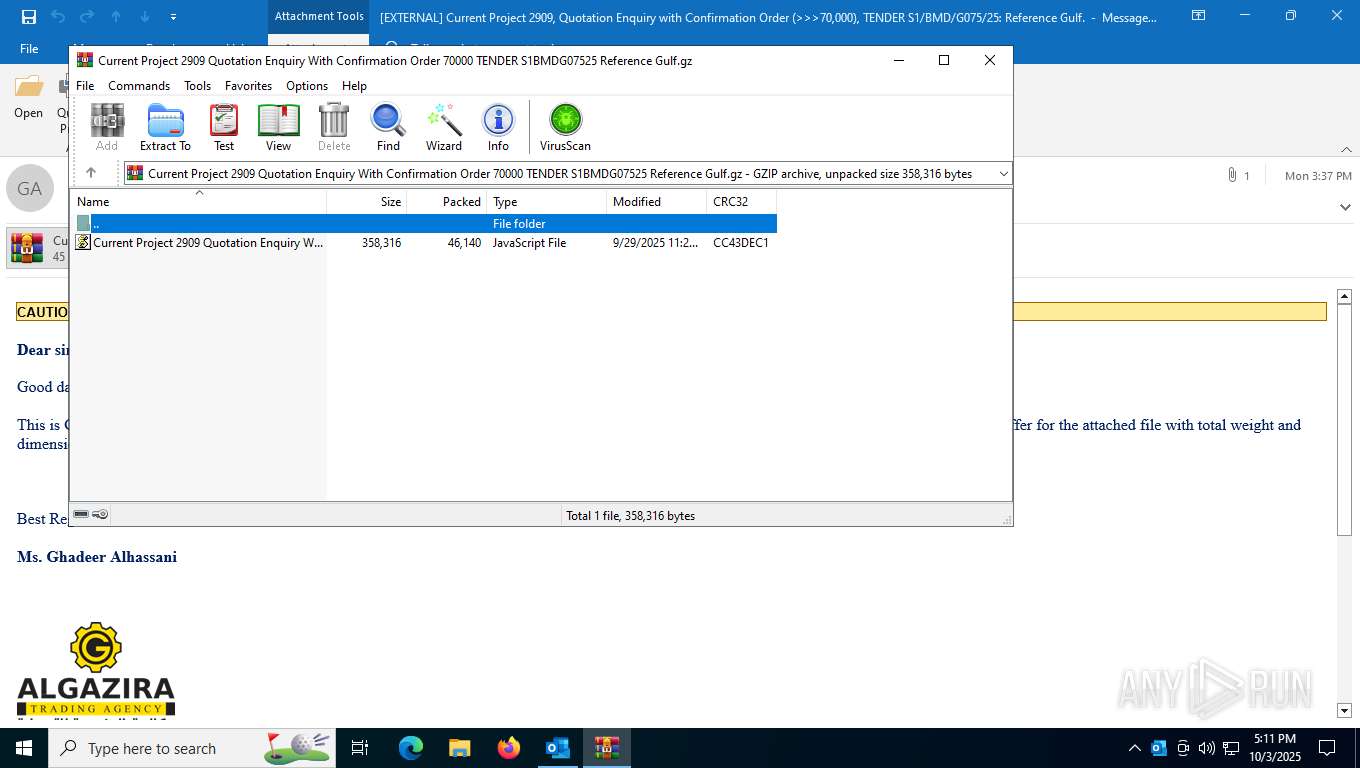Sort by the Type column header
This screenshot has height=768, width=1360.
[547, 202]
